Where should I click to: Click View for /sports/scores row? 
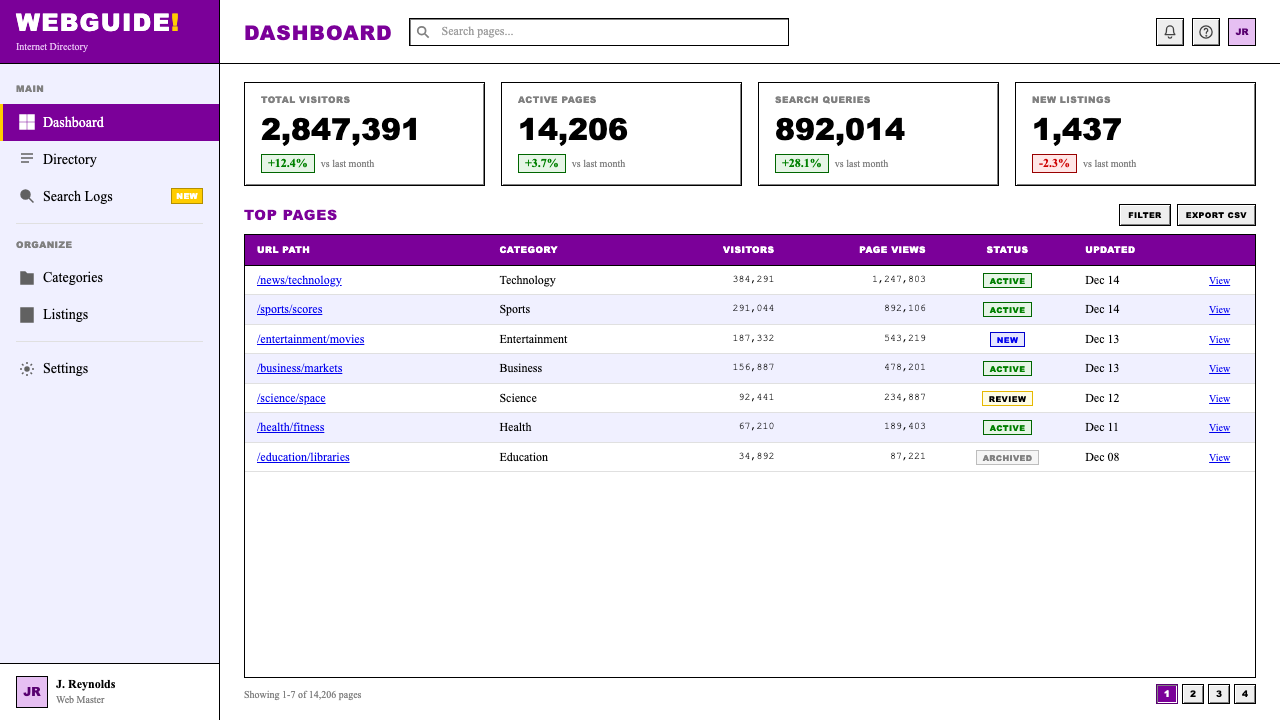(1219, 310)
